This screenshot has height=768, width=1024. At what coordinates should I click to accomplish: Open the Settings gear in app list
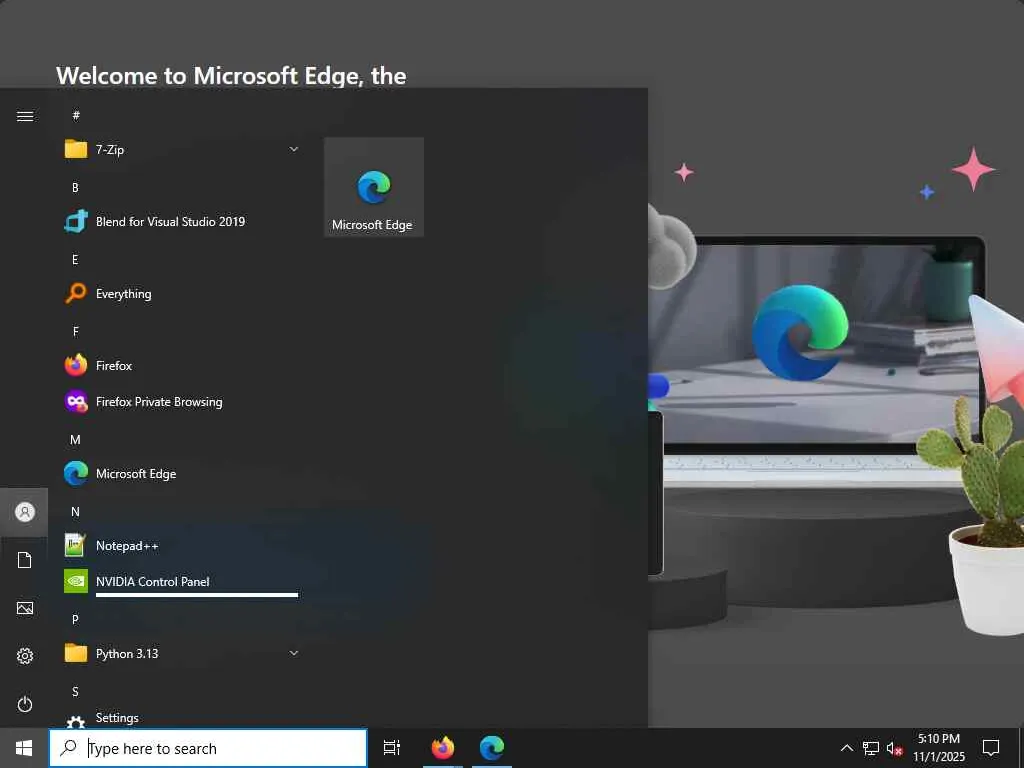(x=76, y=721)
